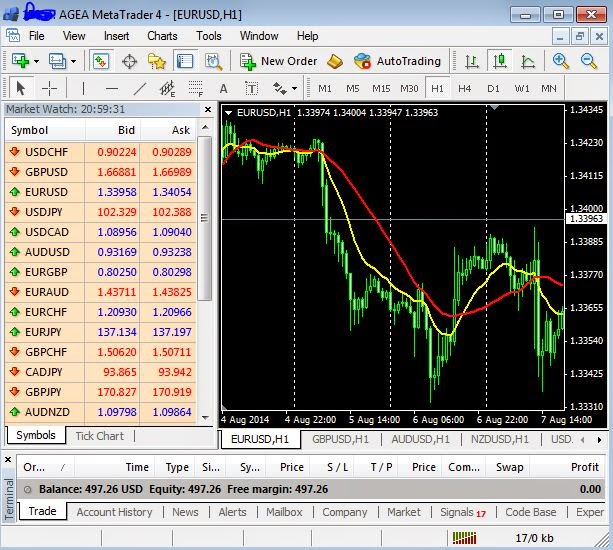Open the Signals terminal tab
This screenshot has width=613, height=550.
(x=463, y=512)
